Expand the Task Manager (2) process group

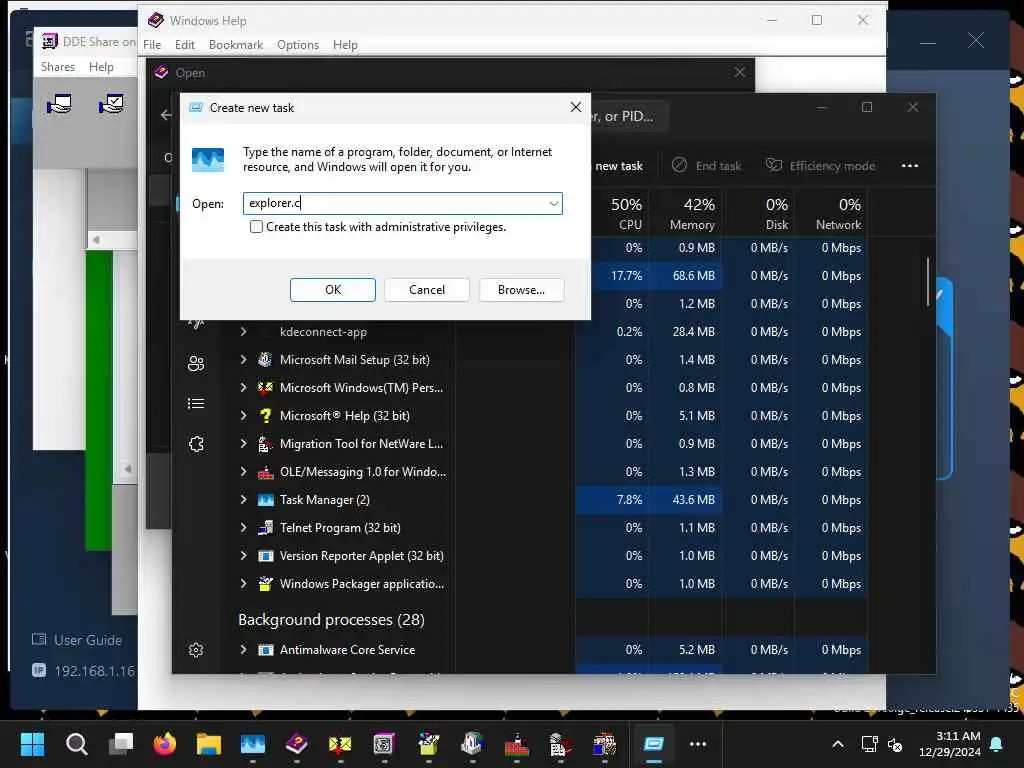(244, 500)
